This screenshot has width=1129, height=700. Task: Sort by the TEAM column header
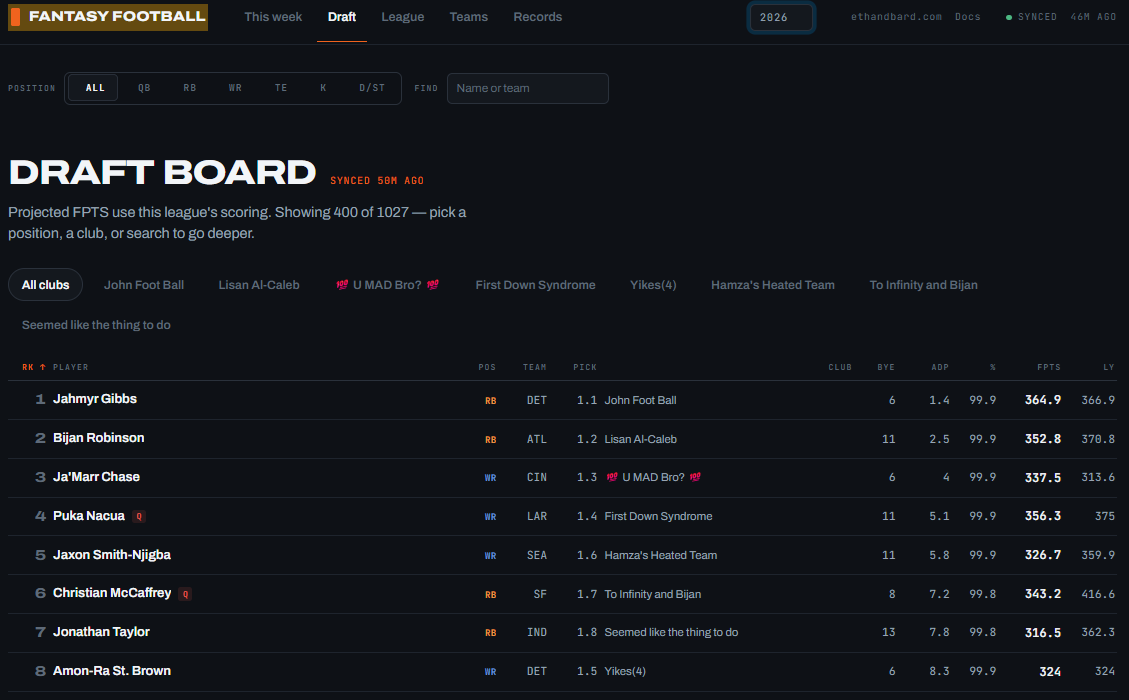pos(534,367)
